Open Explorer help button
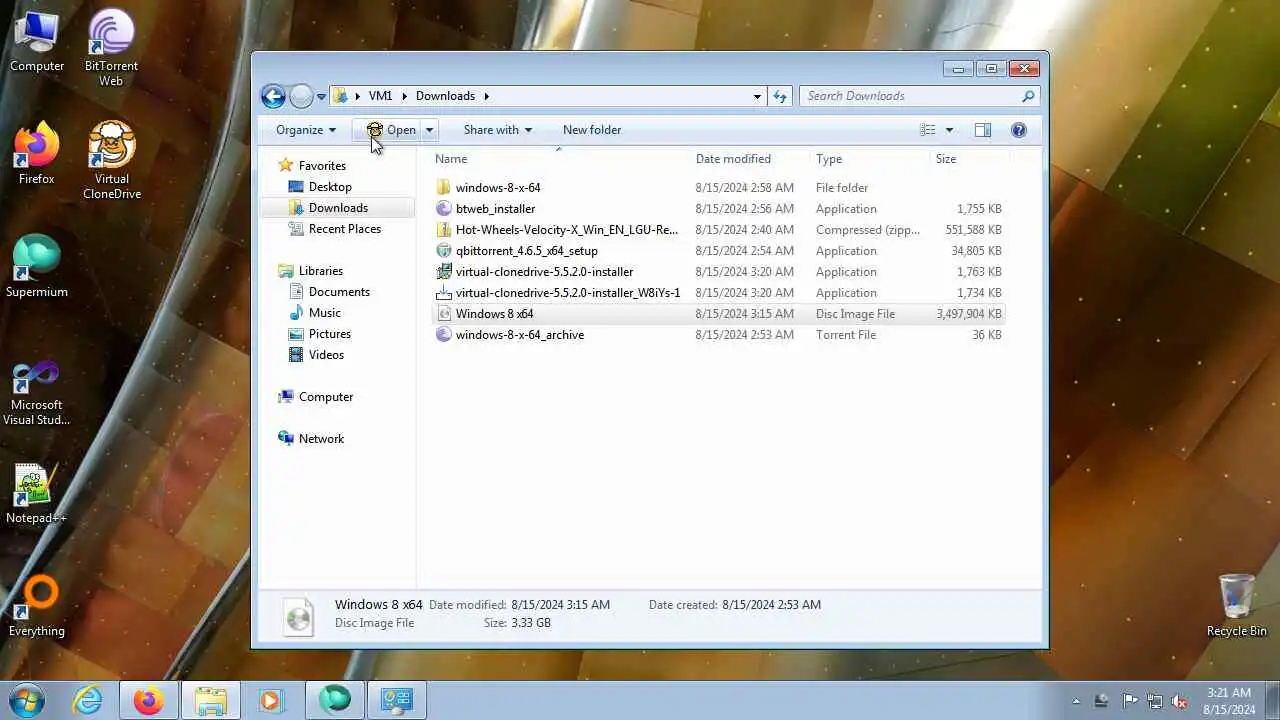The image size is (1280, 720). point(1019,130)
